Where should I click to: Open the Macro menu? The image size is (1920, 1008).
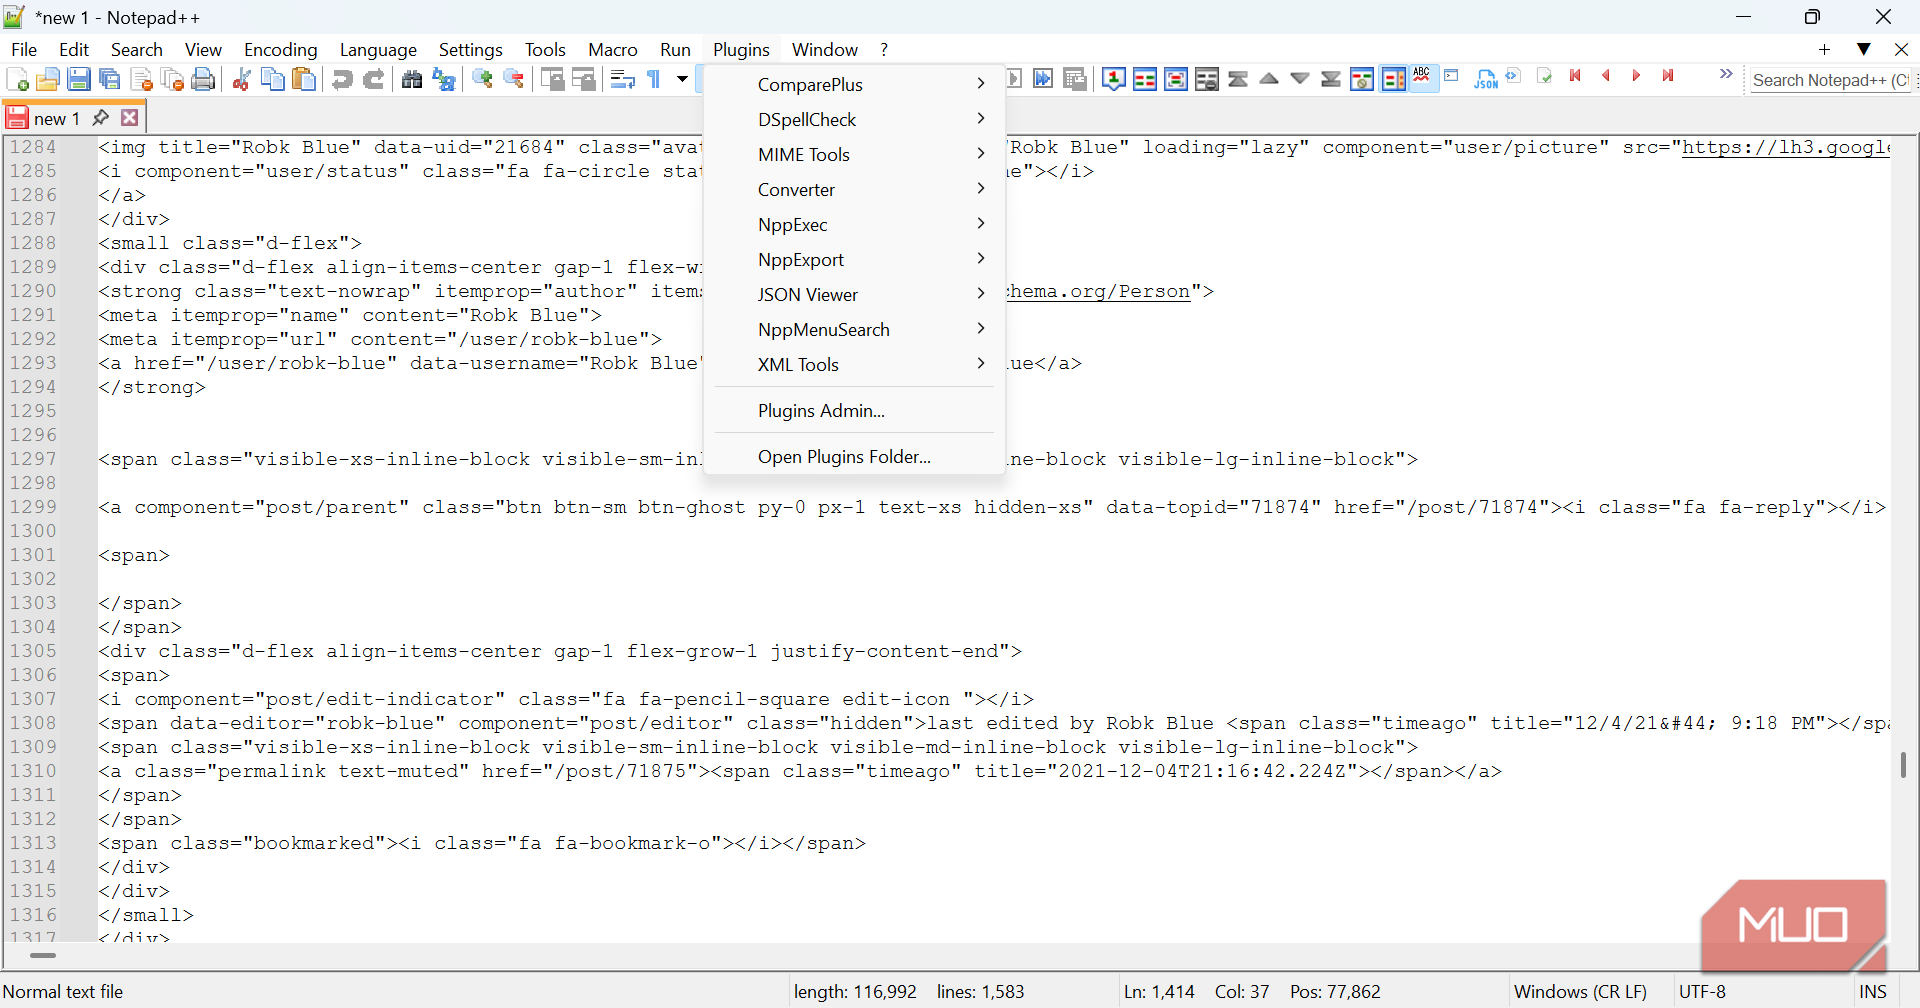pyautogui.click(x=613, y=50)
